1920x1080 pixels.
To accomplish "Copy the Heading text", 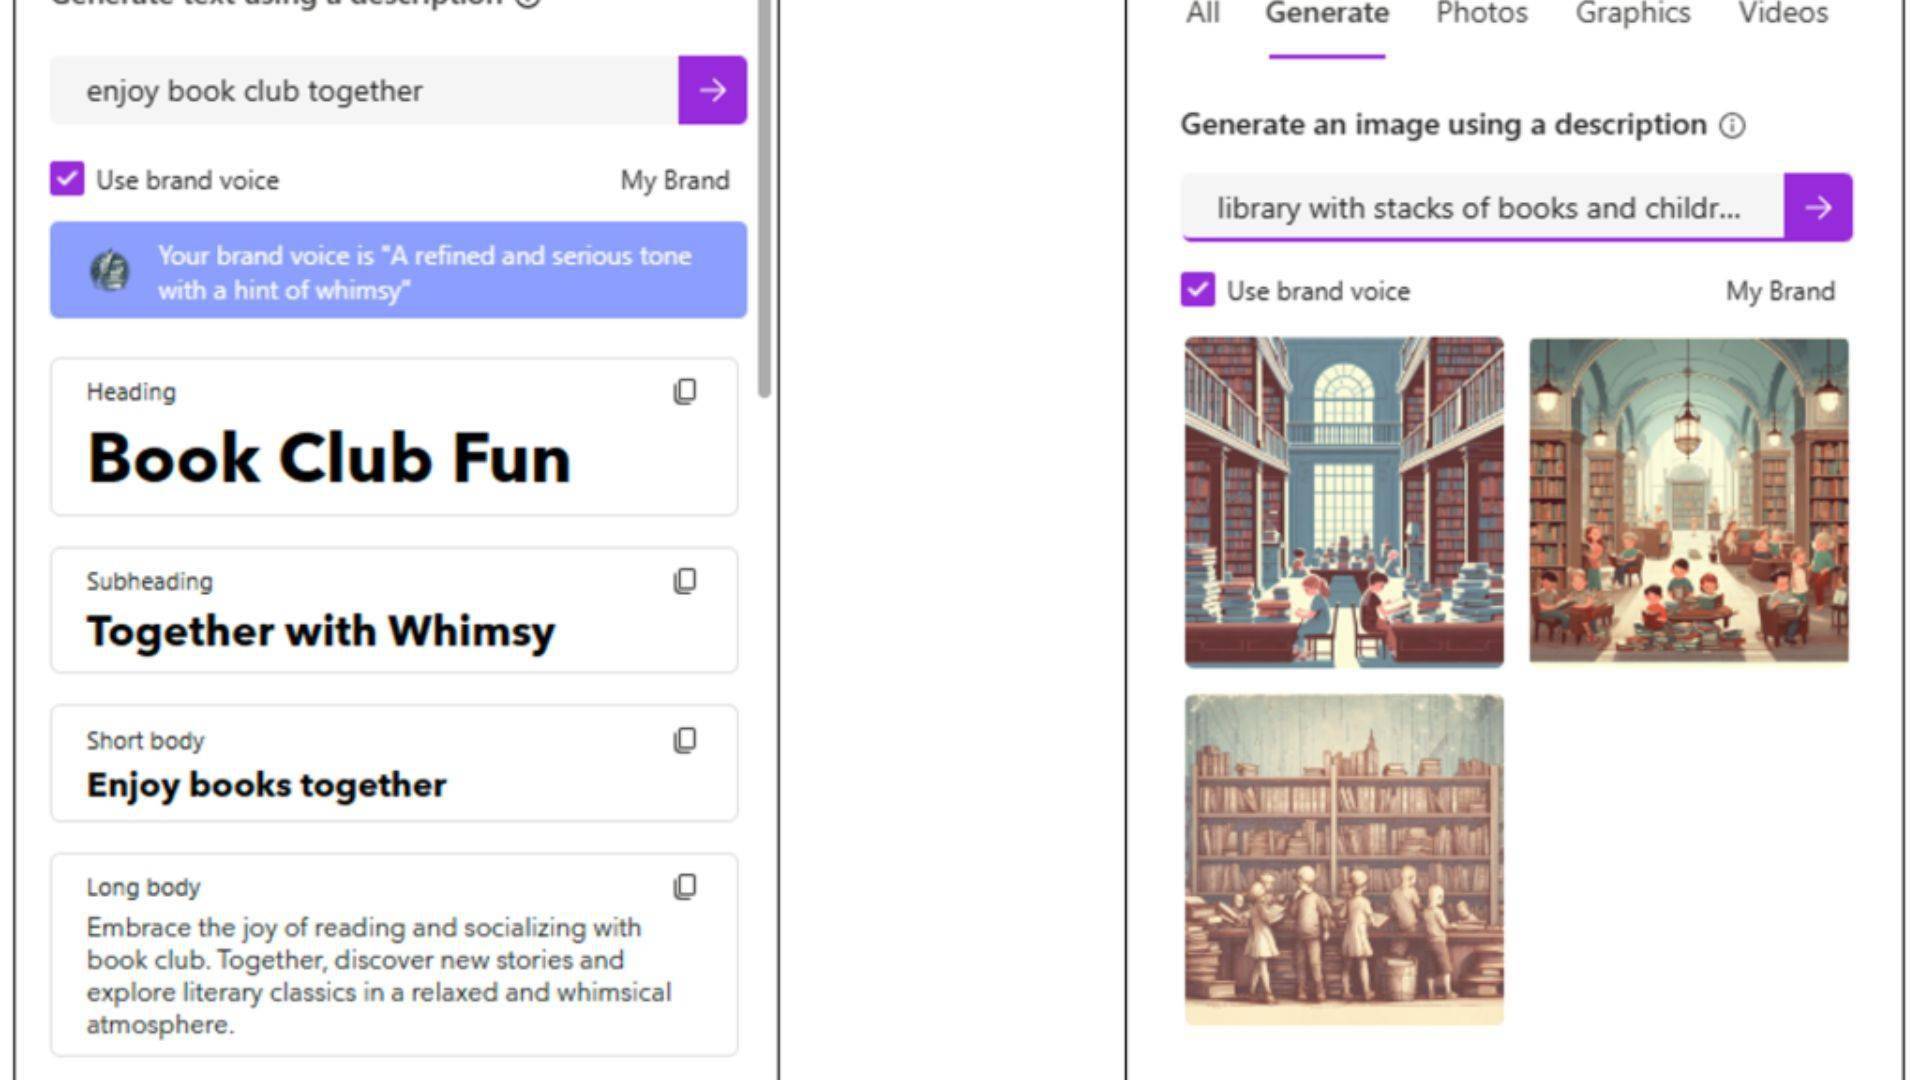I will coord(685,392).
